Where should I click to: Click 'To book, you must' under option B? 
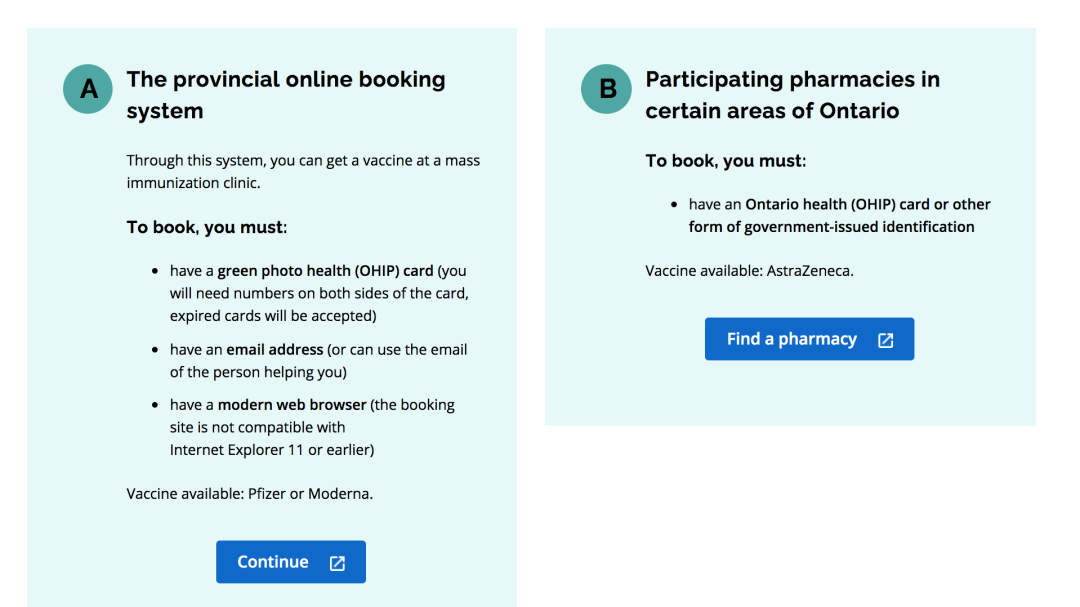pos(725,161)
